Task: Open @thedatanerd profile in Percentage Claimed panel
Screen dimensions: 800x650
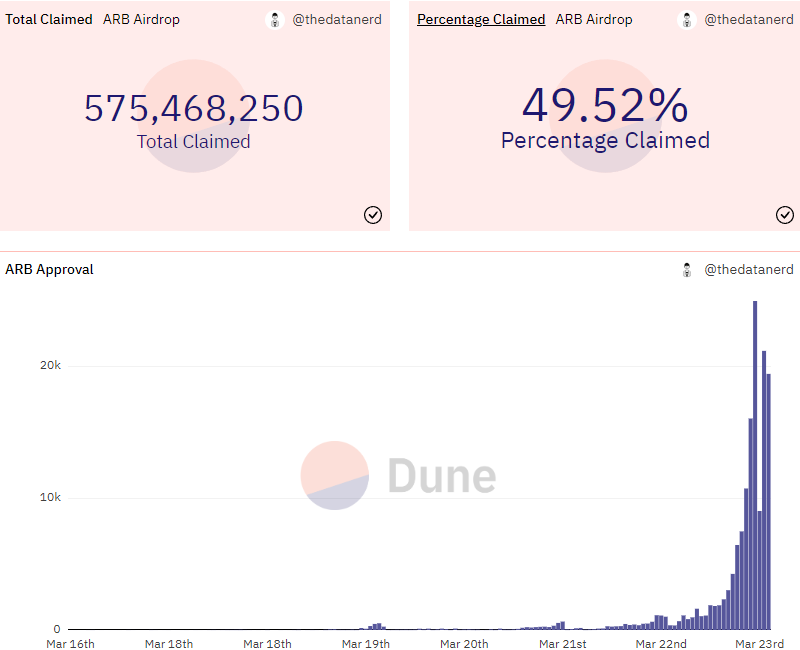Action: [x=748, y=19]
